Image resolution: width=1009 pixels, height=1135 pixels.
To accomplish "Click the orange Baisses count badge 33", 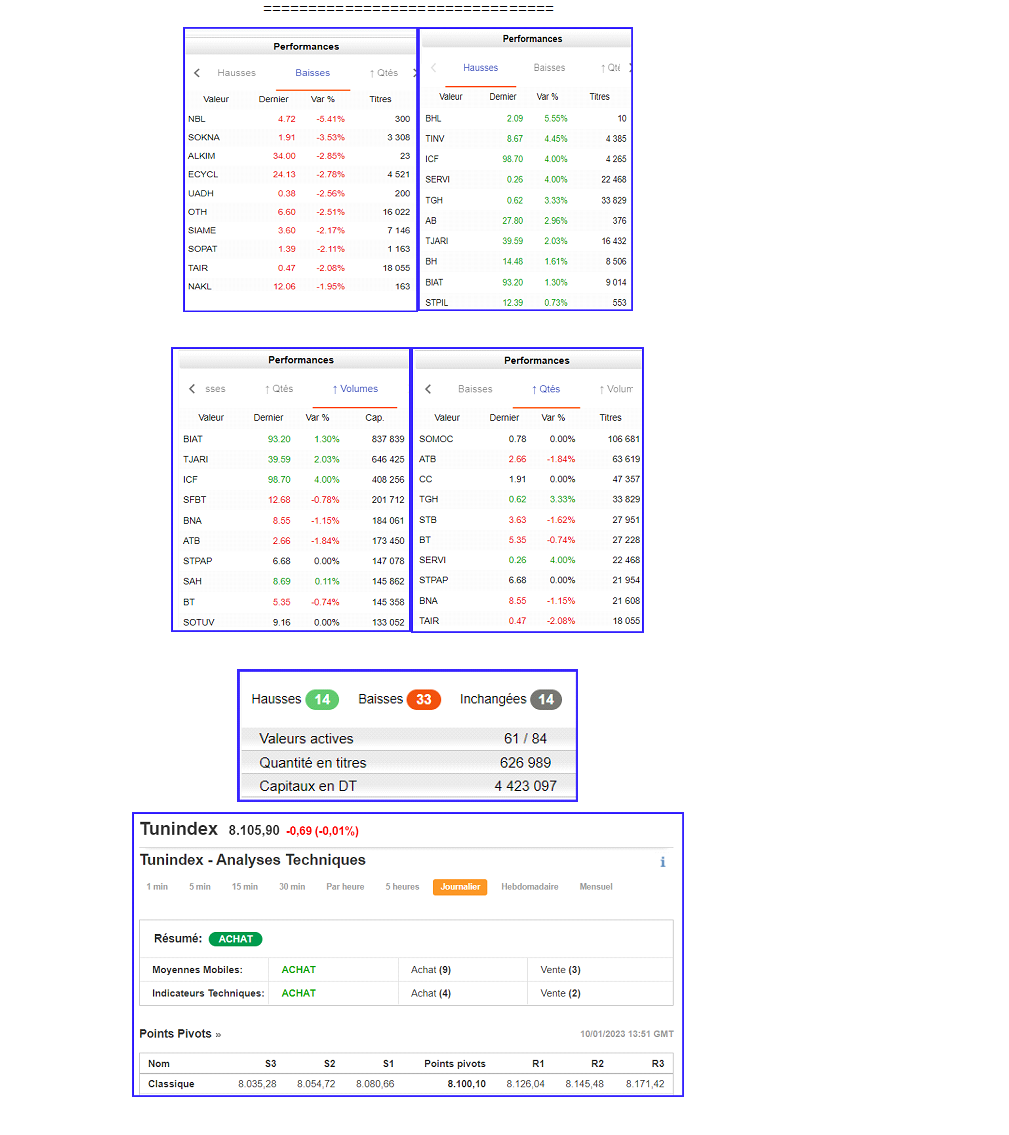I will click(423, 700).
